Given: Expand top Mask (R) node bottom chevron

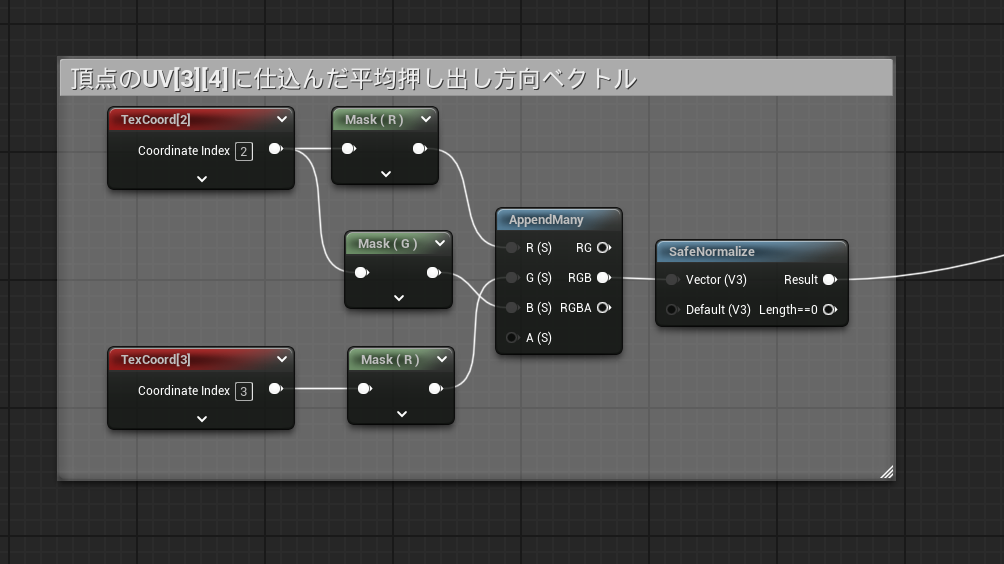Looking at the screenshot, I should [x=385, y=174].
